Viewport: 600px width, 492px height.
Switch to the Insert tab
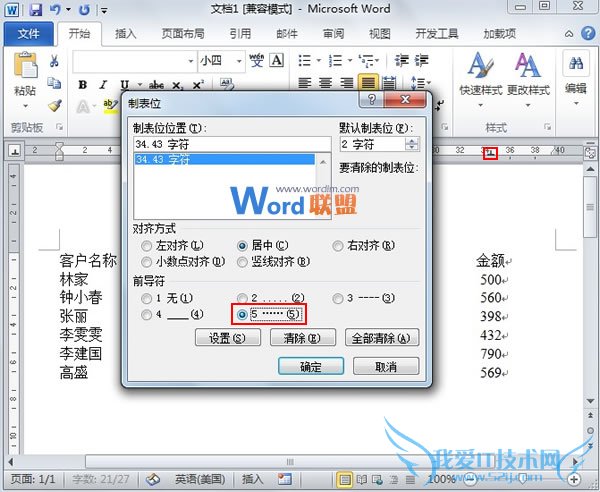(x=126, y=34)
